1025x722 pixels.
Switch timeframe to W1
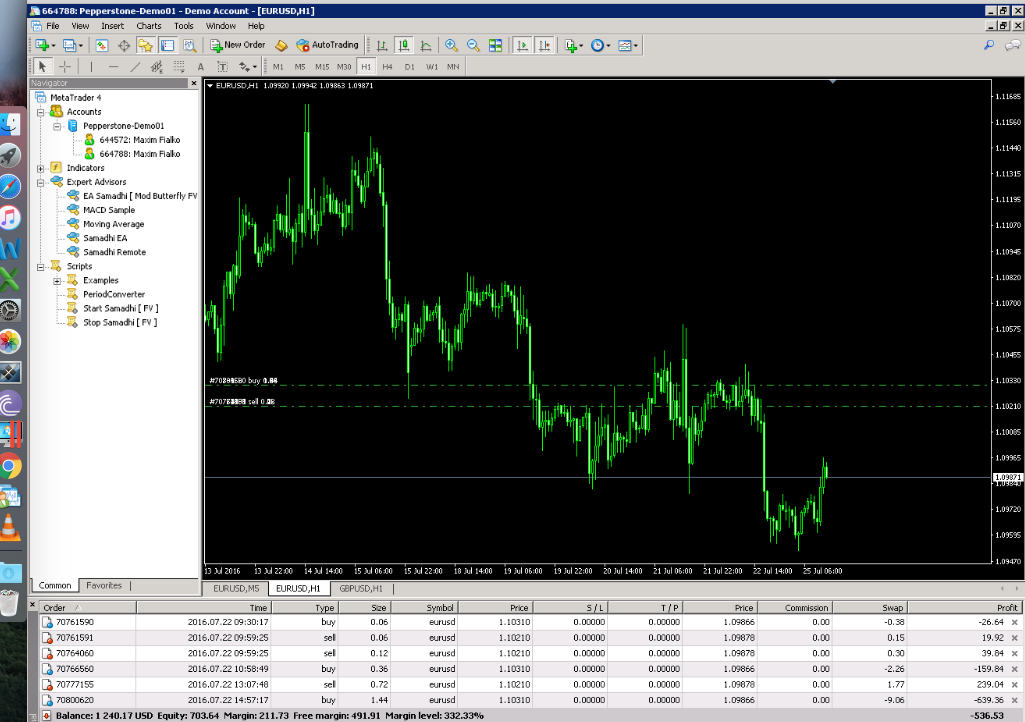(x=432, y=67)
